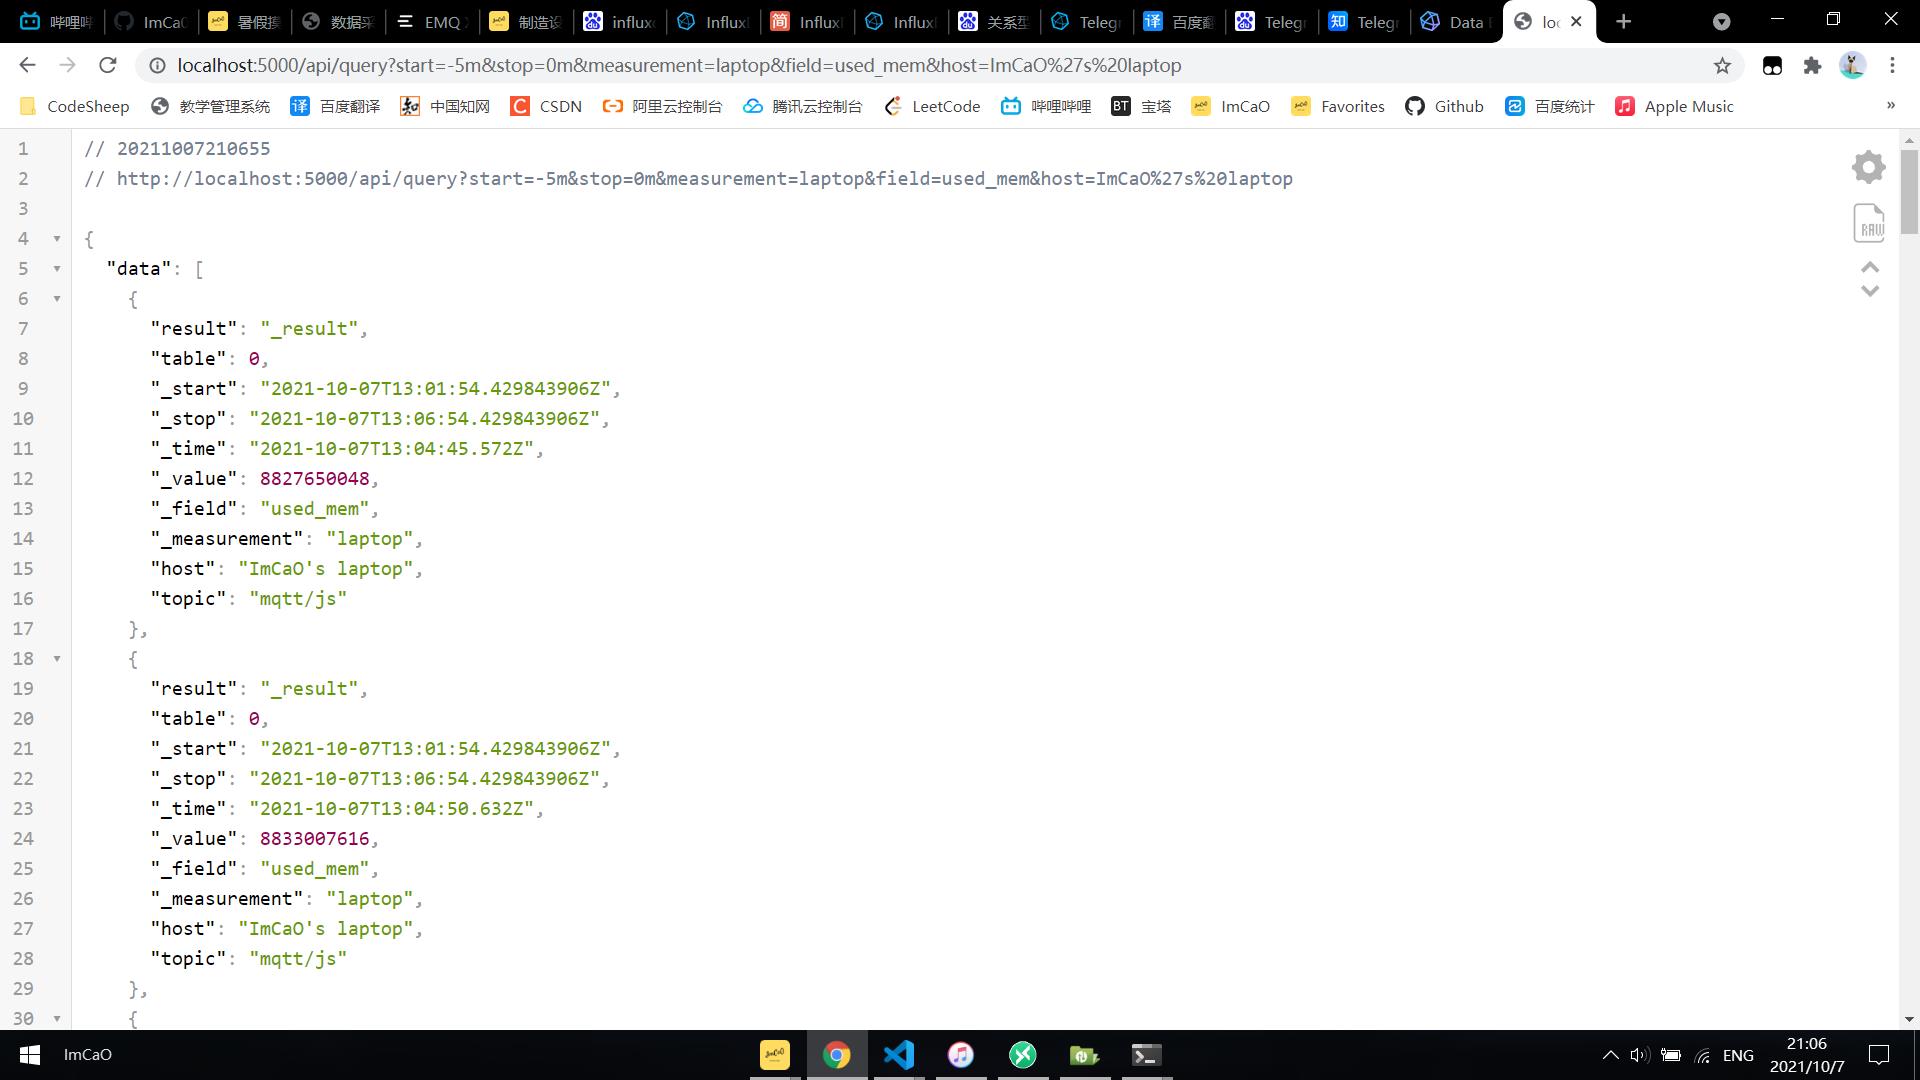The height and width of the screenshot is (1080, 1920).
Task: Collapse all nodes with up chevron
Action: 1869,267
